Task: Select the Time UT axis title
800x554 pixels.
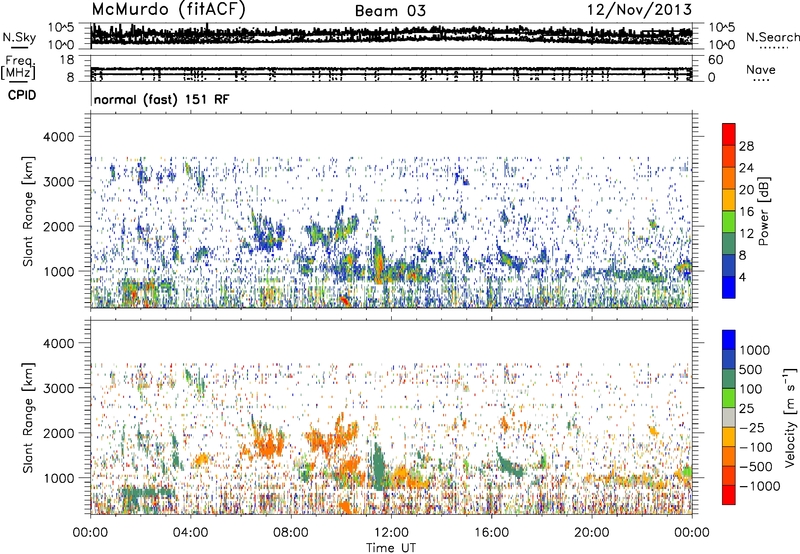Action: point(391,548)
